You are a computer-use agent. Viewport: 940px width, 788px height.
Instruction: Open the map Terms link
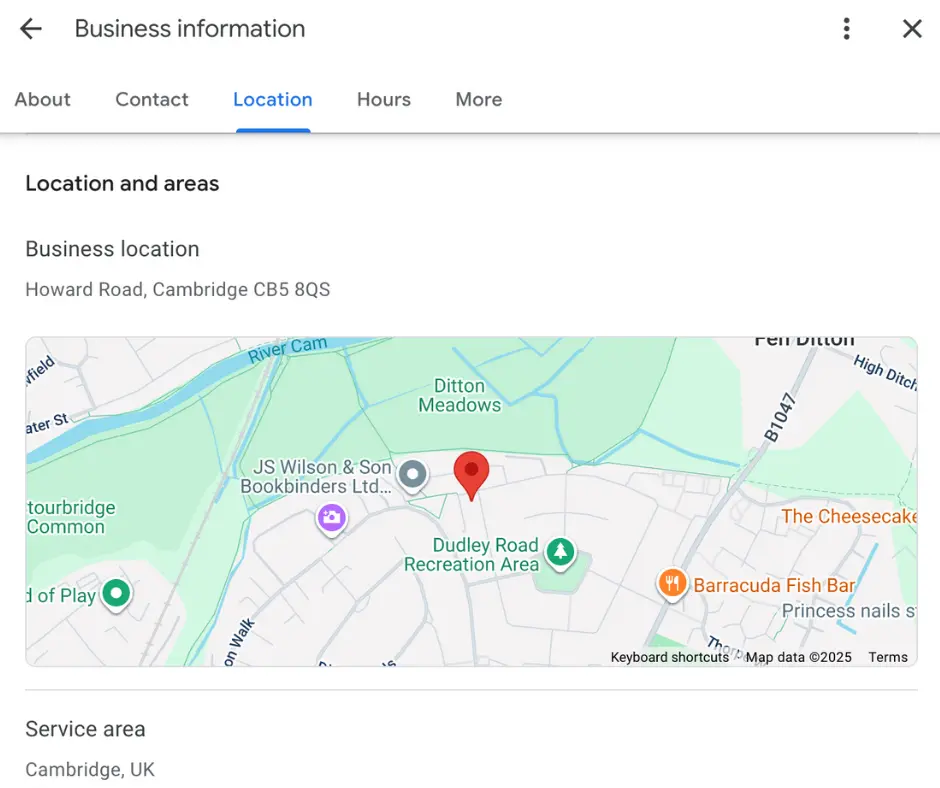tap(888, 657)
